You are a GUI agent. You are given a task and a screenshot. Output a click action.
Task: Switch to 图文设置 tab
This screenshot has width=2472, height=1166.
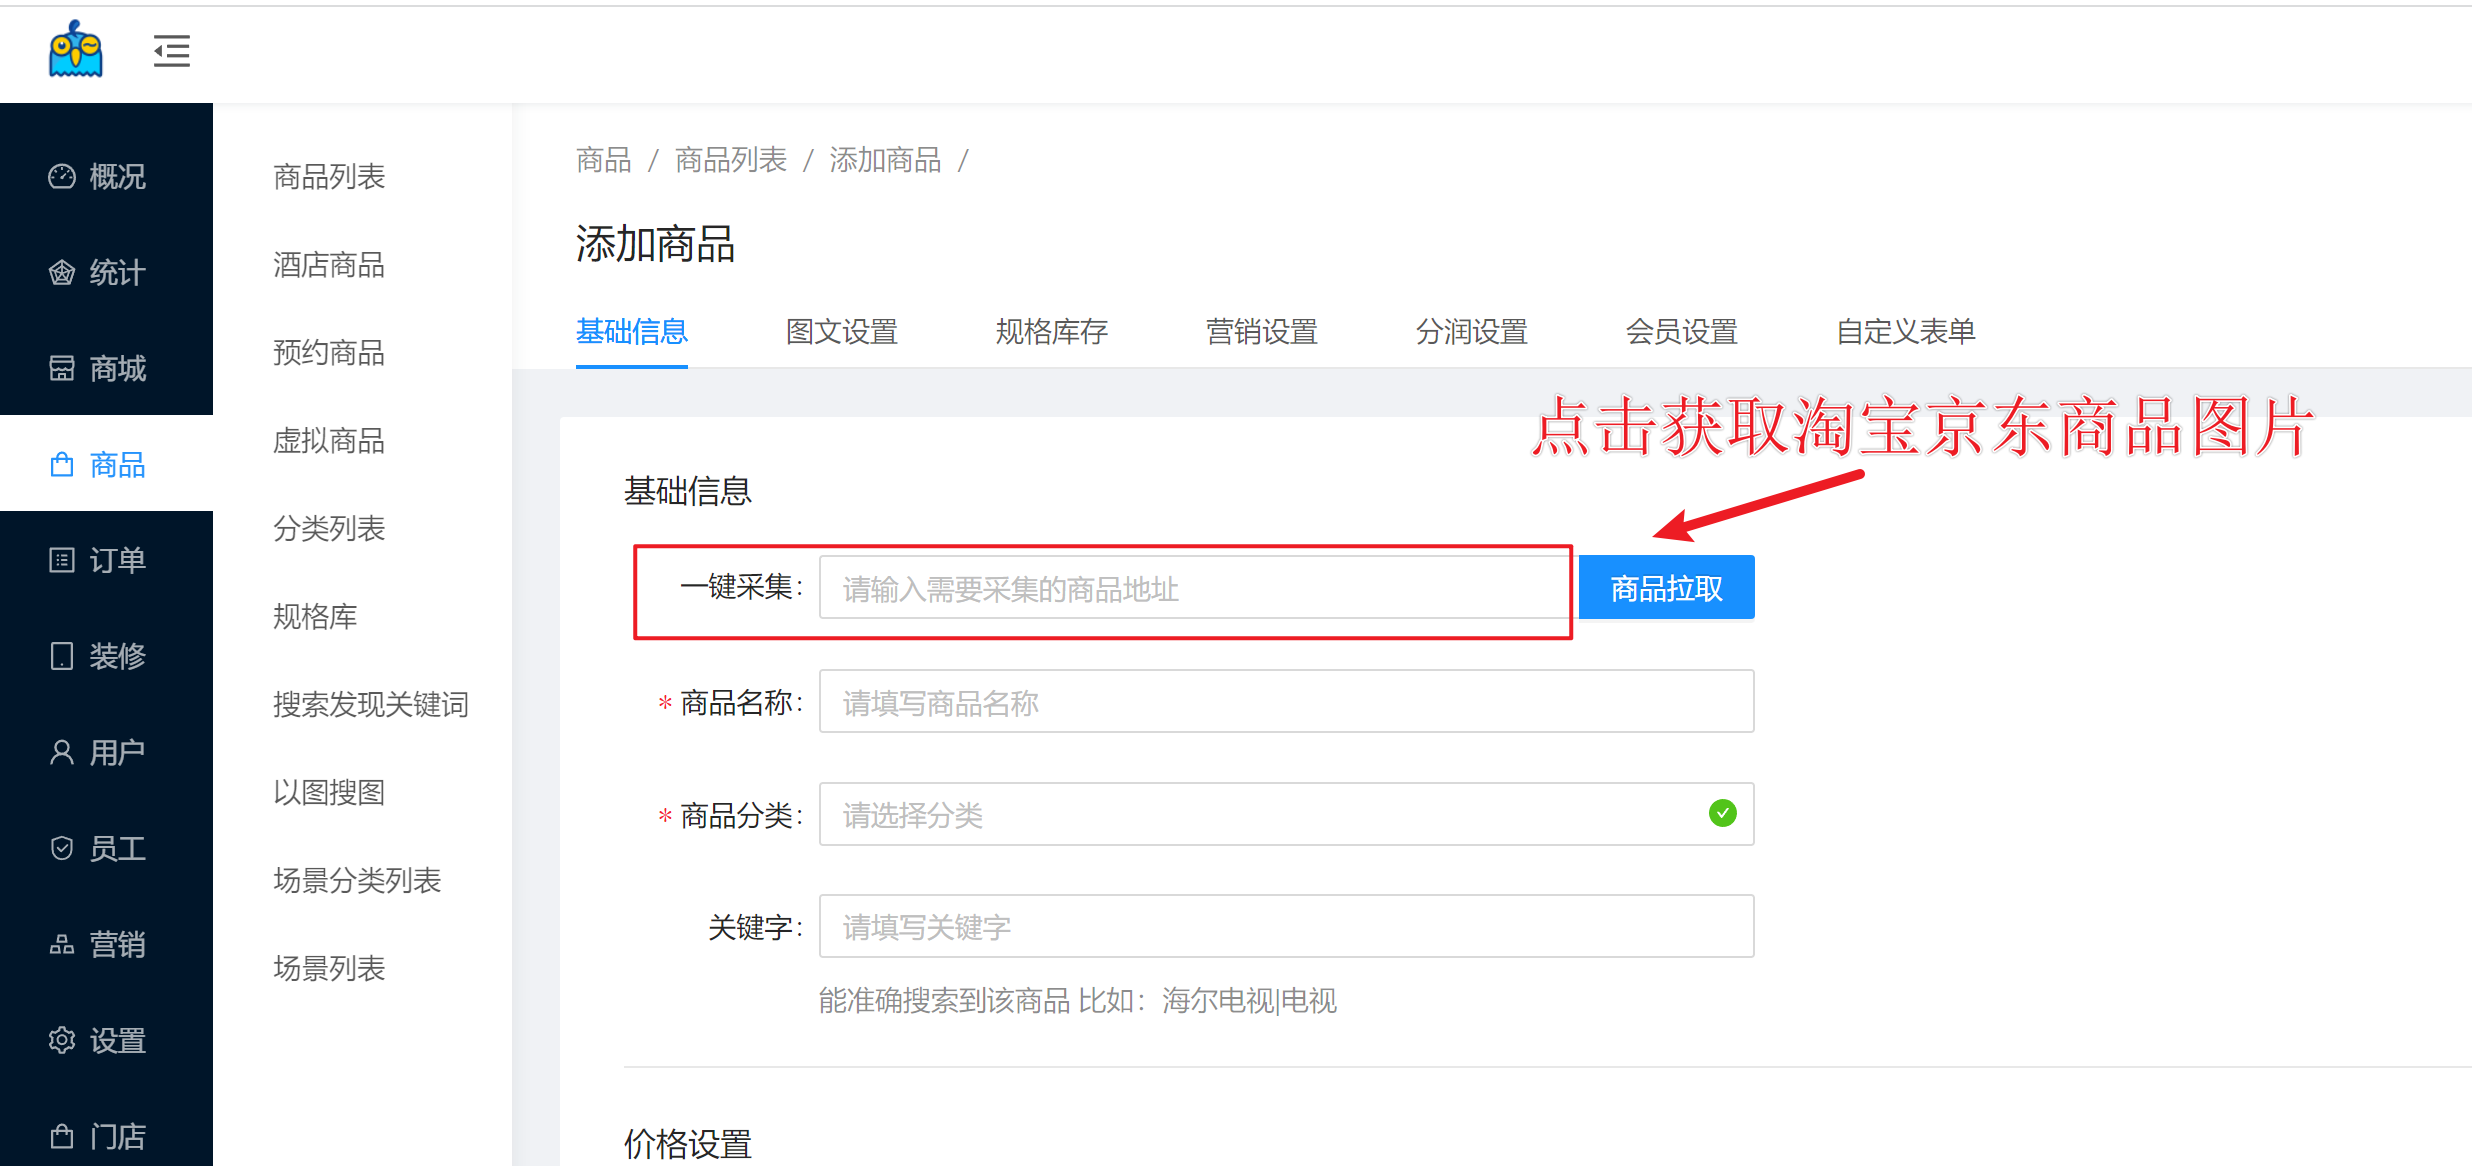click(x=841, y=332)
